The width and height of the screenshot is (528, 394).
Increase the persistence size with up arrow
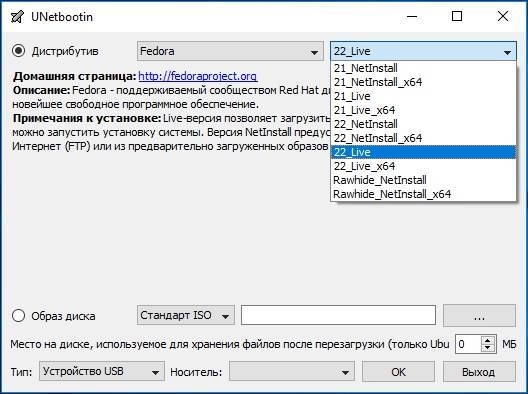click(488, 340)
